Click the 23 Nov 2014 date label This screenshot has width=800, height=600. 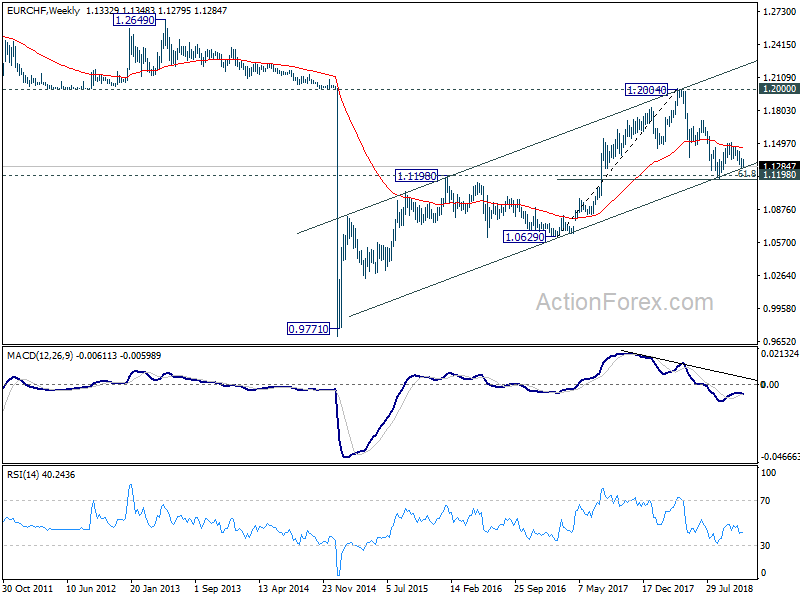point(349,589)
